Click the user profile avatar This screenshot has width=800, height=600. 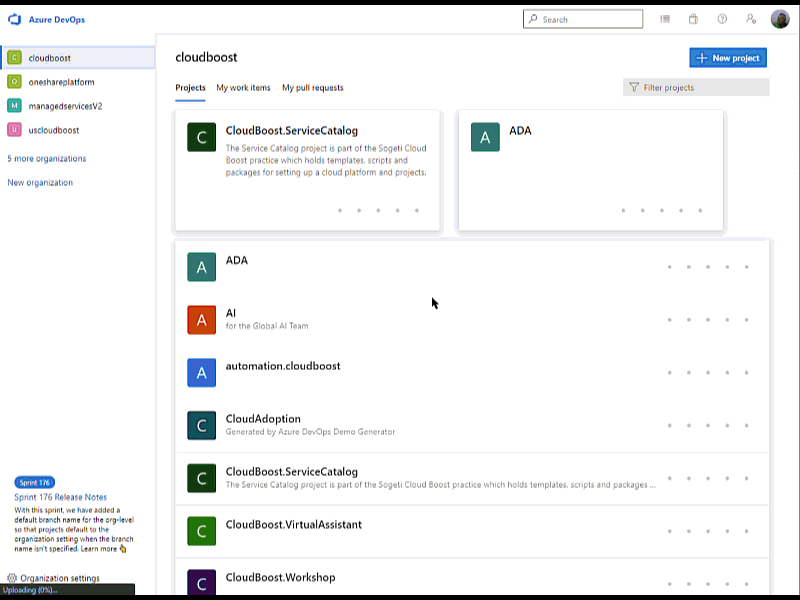(x=780, y=19)
